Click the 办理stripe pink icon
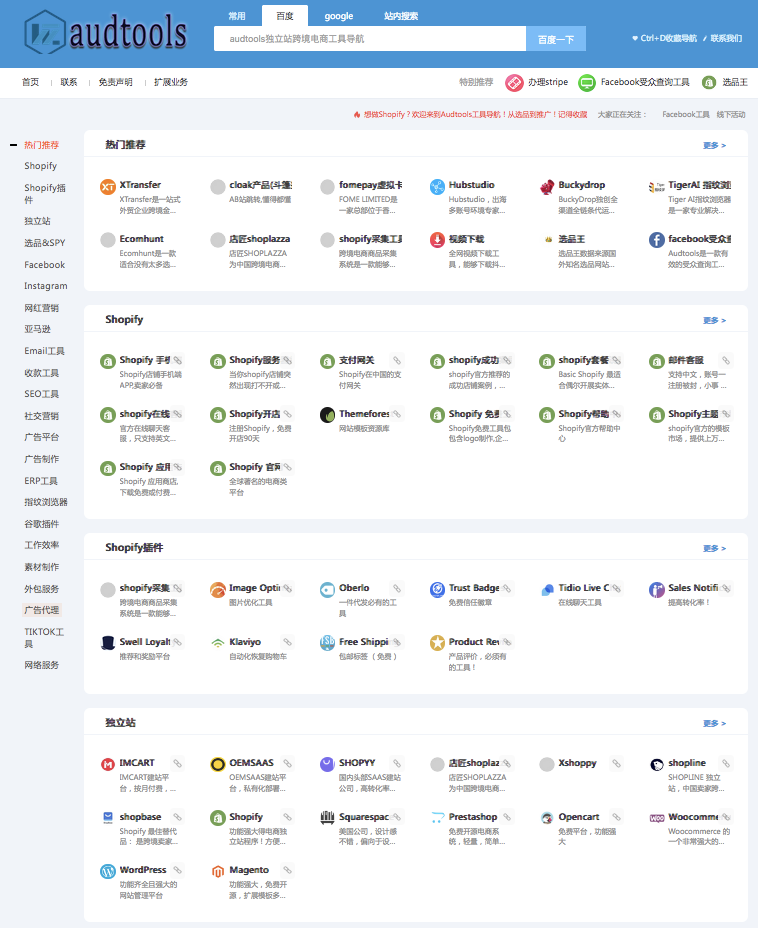 click(514, 83)
